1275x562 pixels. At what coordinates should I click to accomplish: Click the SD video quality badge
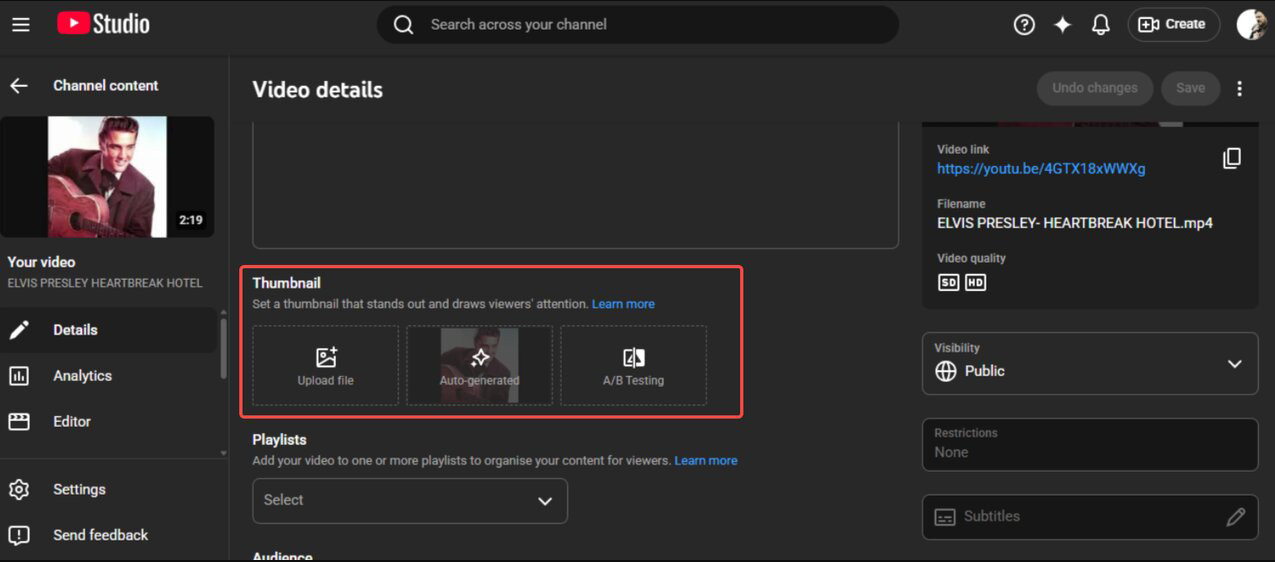point(948,283)
